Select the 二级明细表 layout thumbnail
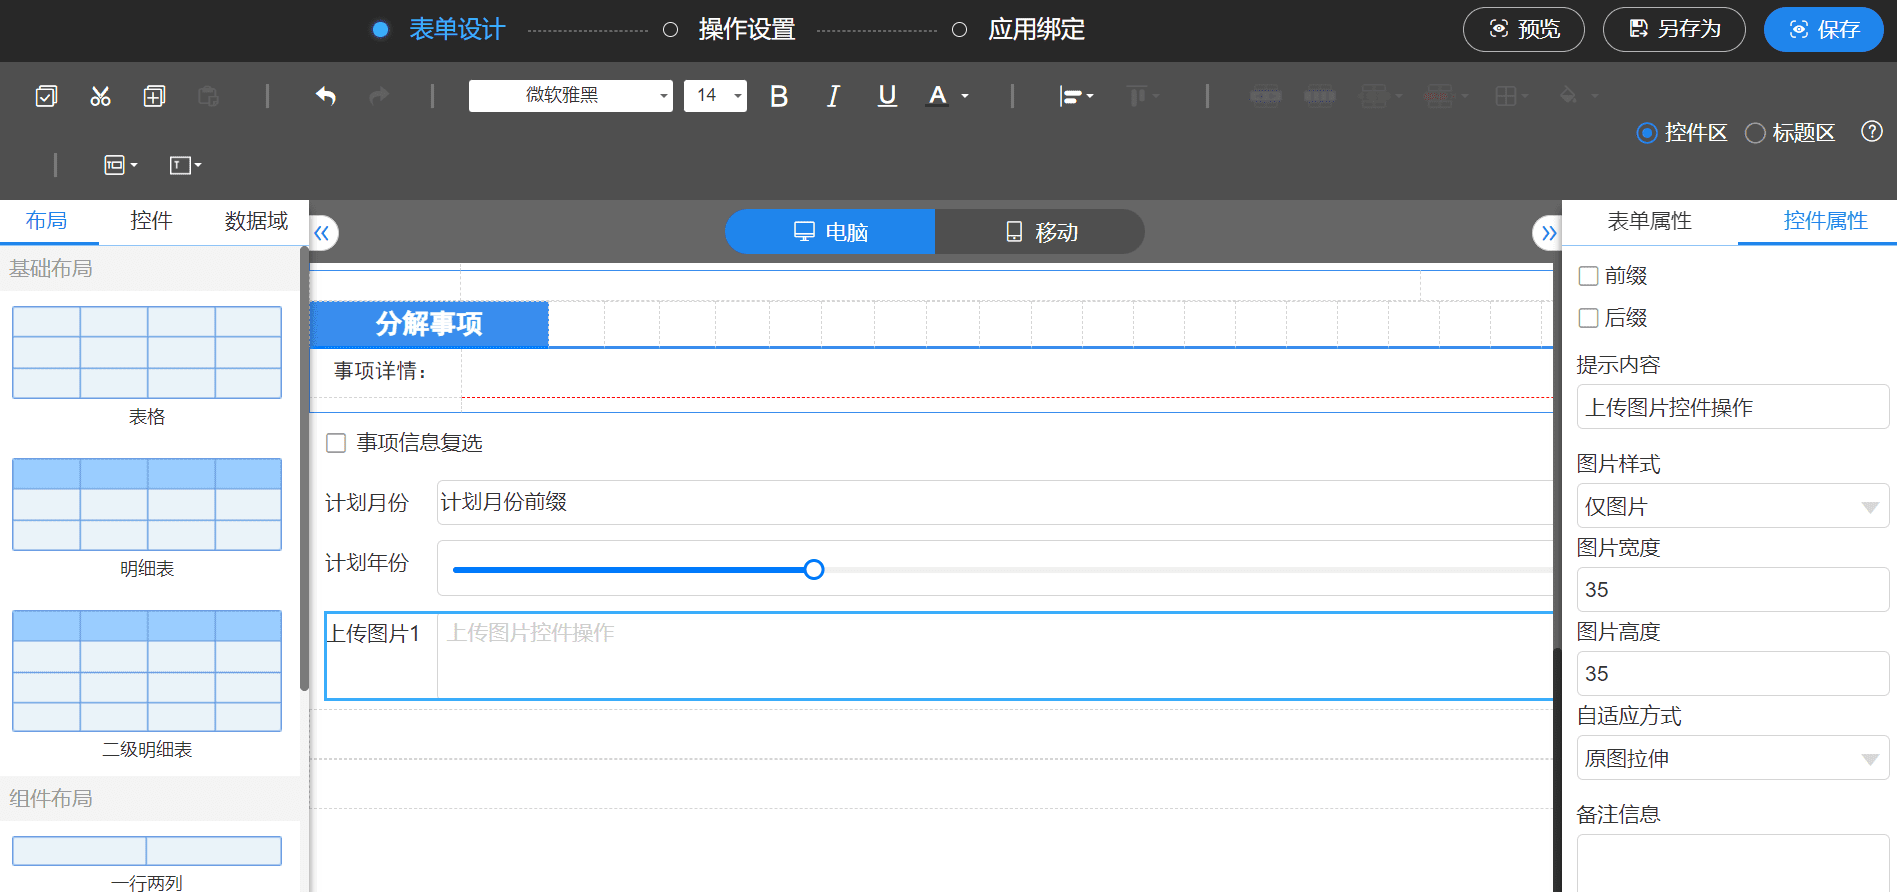1897x892 pixels. tap(147, 671)
